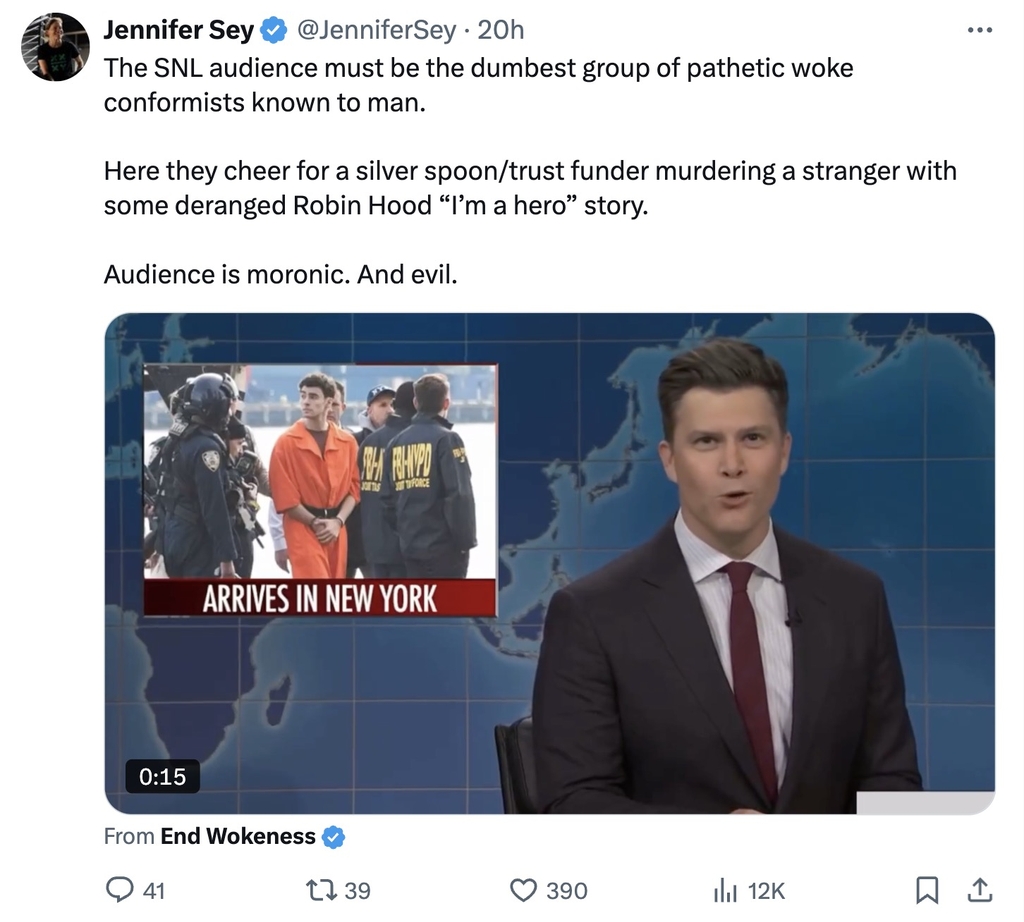Open the three-dot more options menu

pyautogui.click(x=980, y=30)
